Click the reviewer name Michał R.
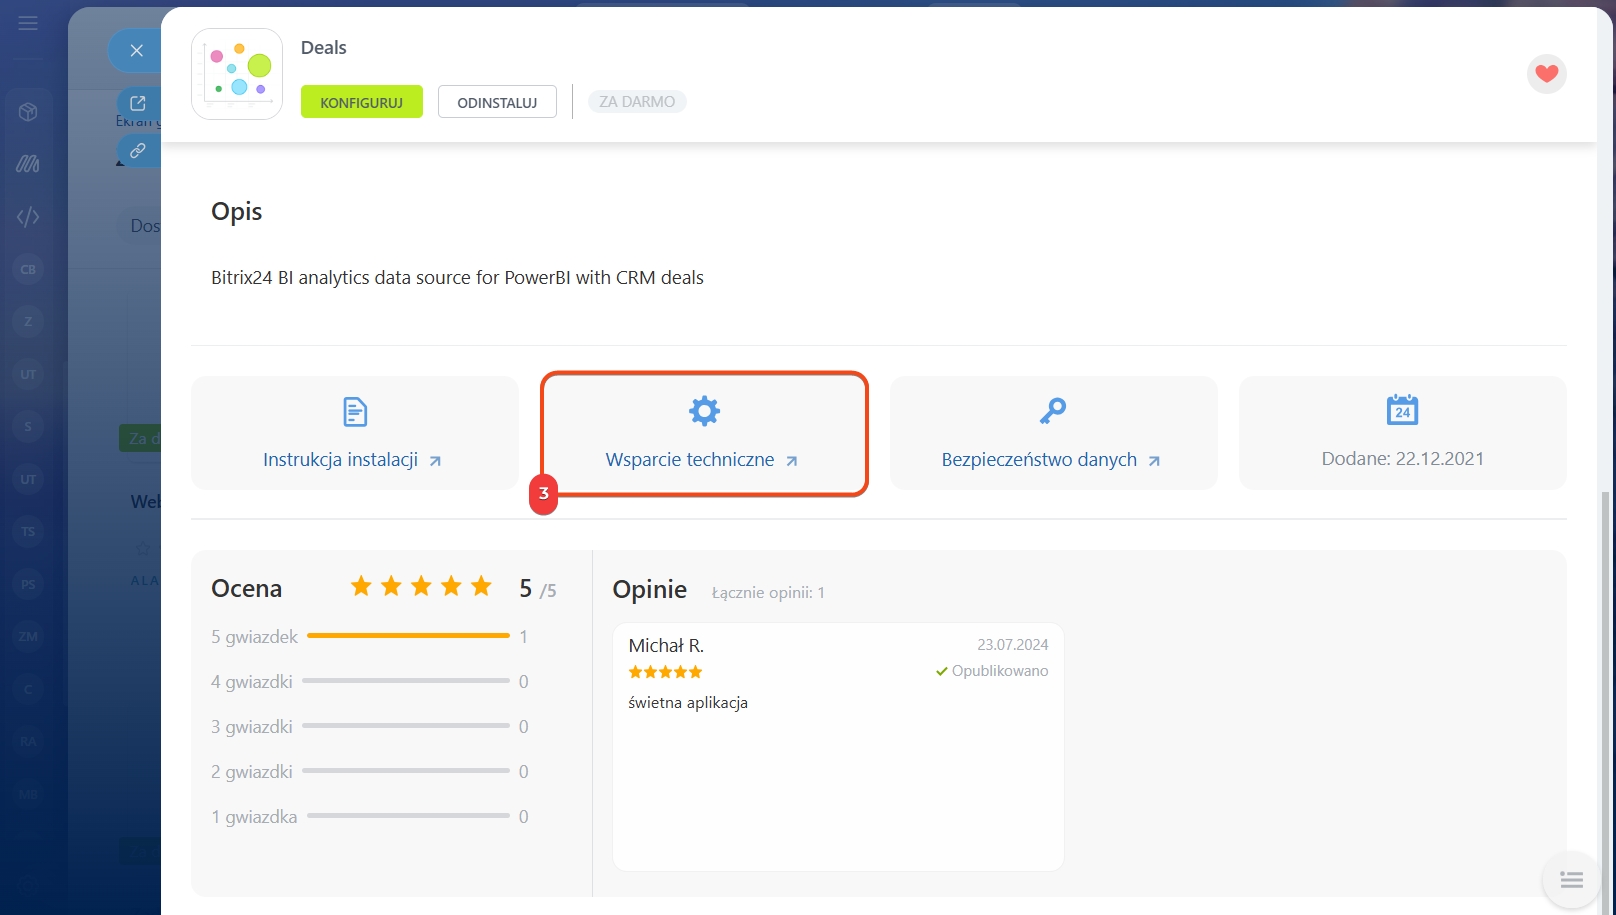Image resolution: width=1616 pixels, height=915 pixels. pos(666,646)
